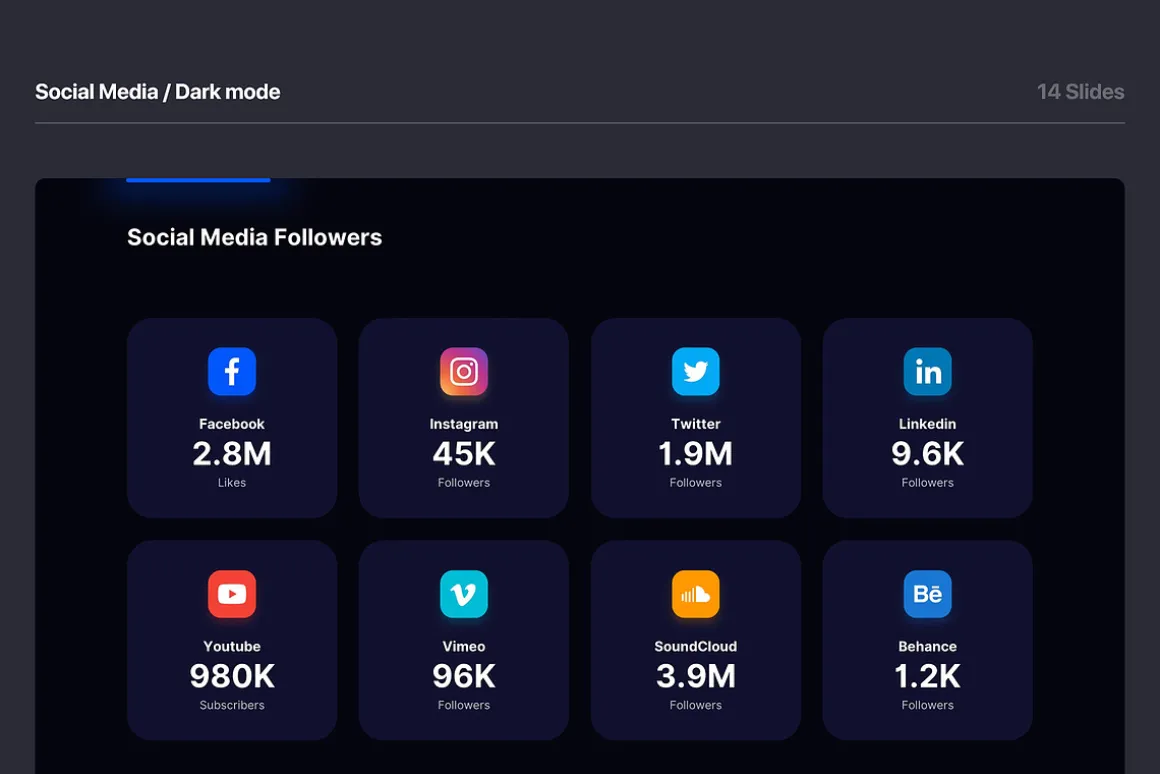Image resolution: width=1160 pixels, height=774 pixels.
Task: Click the Linkedin '9.6K' value
Action: tap(928, 454)
